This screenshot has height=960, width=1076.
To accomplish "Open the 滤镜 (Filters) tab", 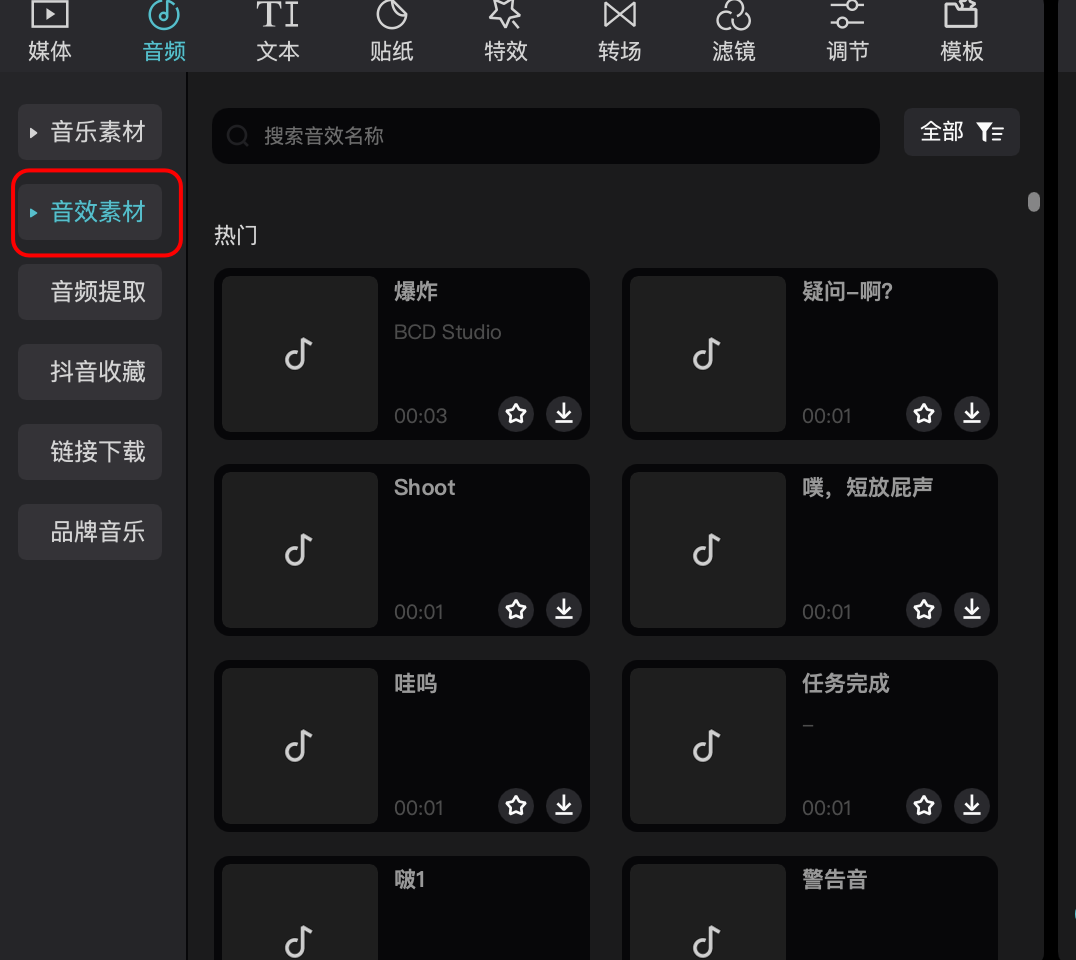I will pos(734,33).
